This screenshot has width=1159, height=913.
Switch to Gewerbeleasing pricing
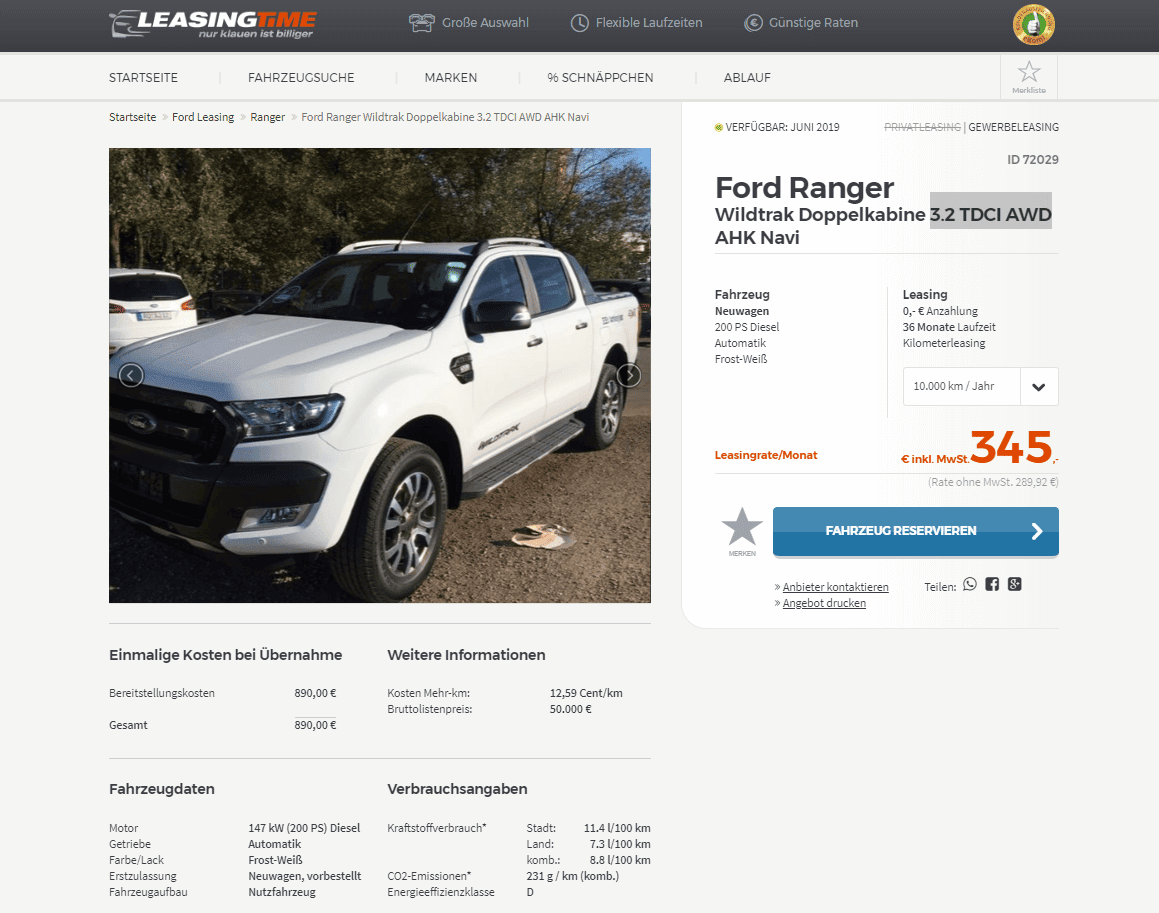1013,127
